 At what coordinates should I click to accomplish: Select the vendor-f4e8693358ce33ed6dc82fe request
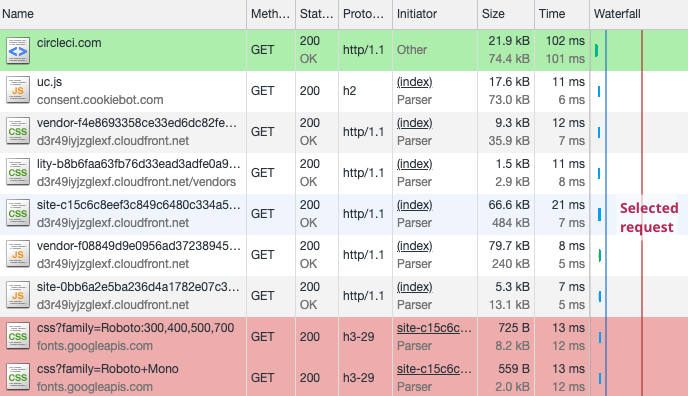point(136,123)
